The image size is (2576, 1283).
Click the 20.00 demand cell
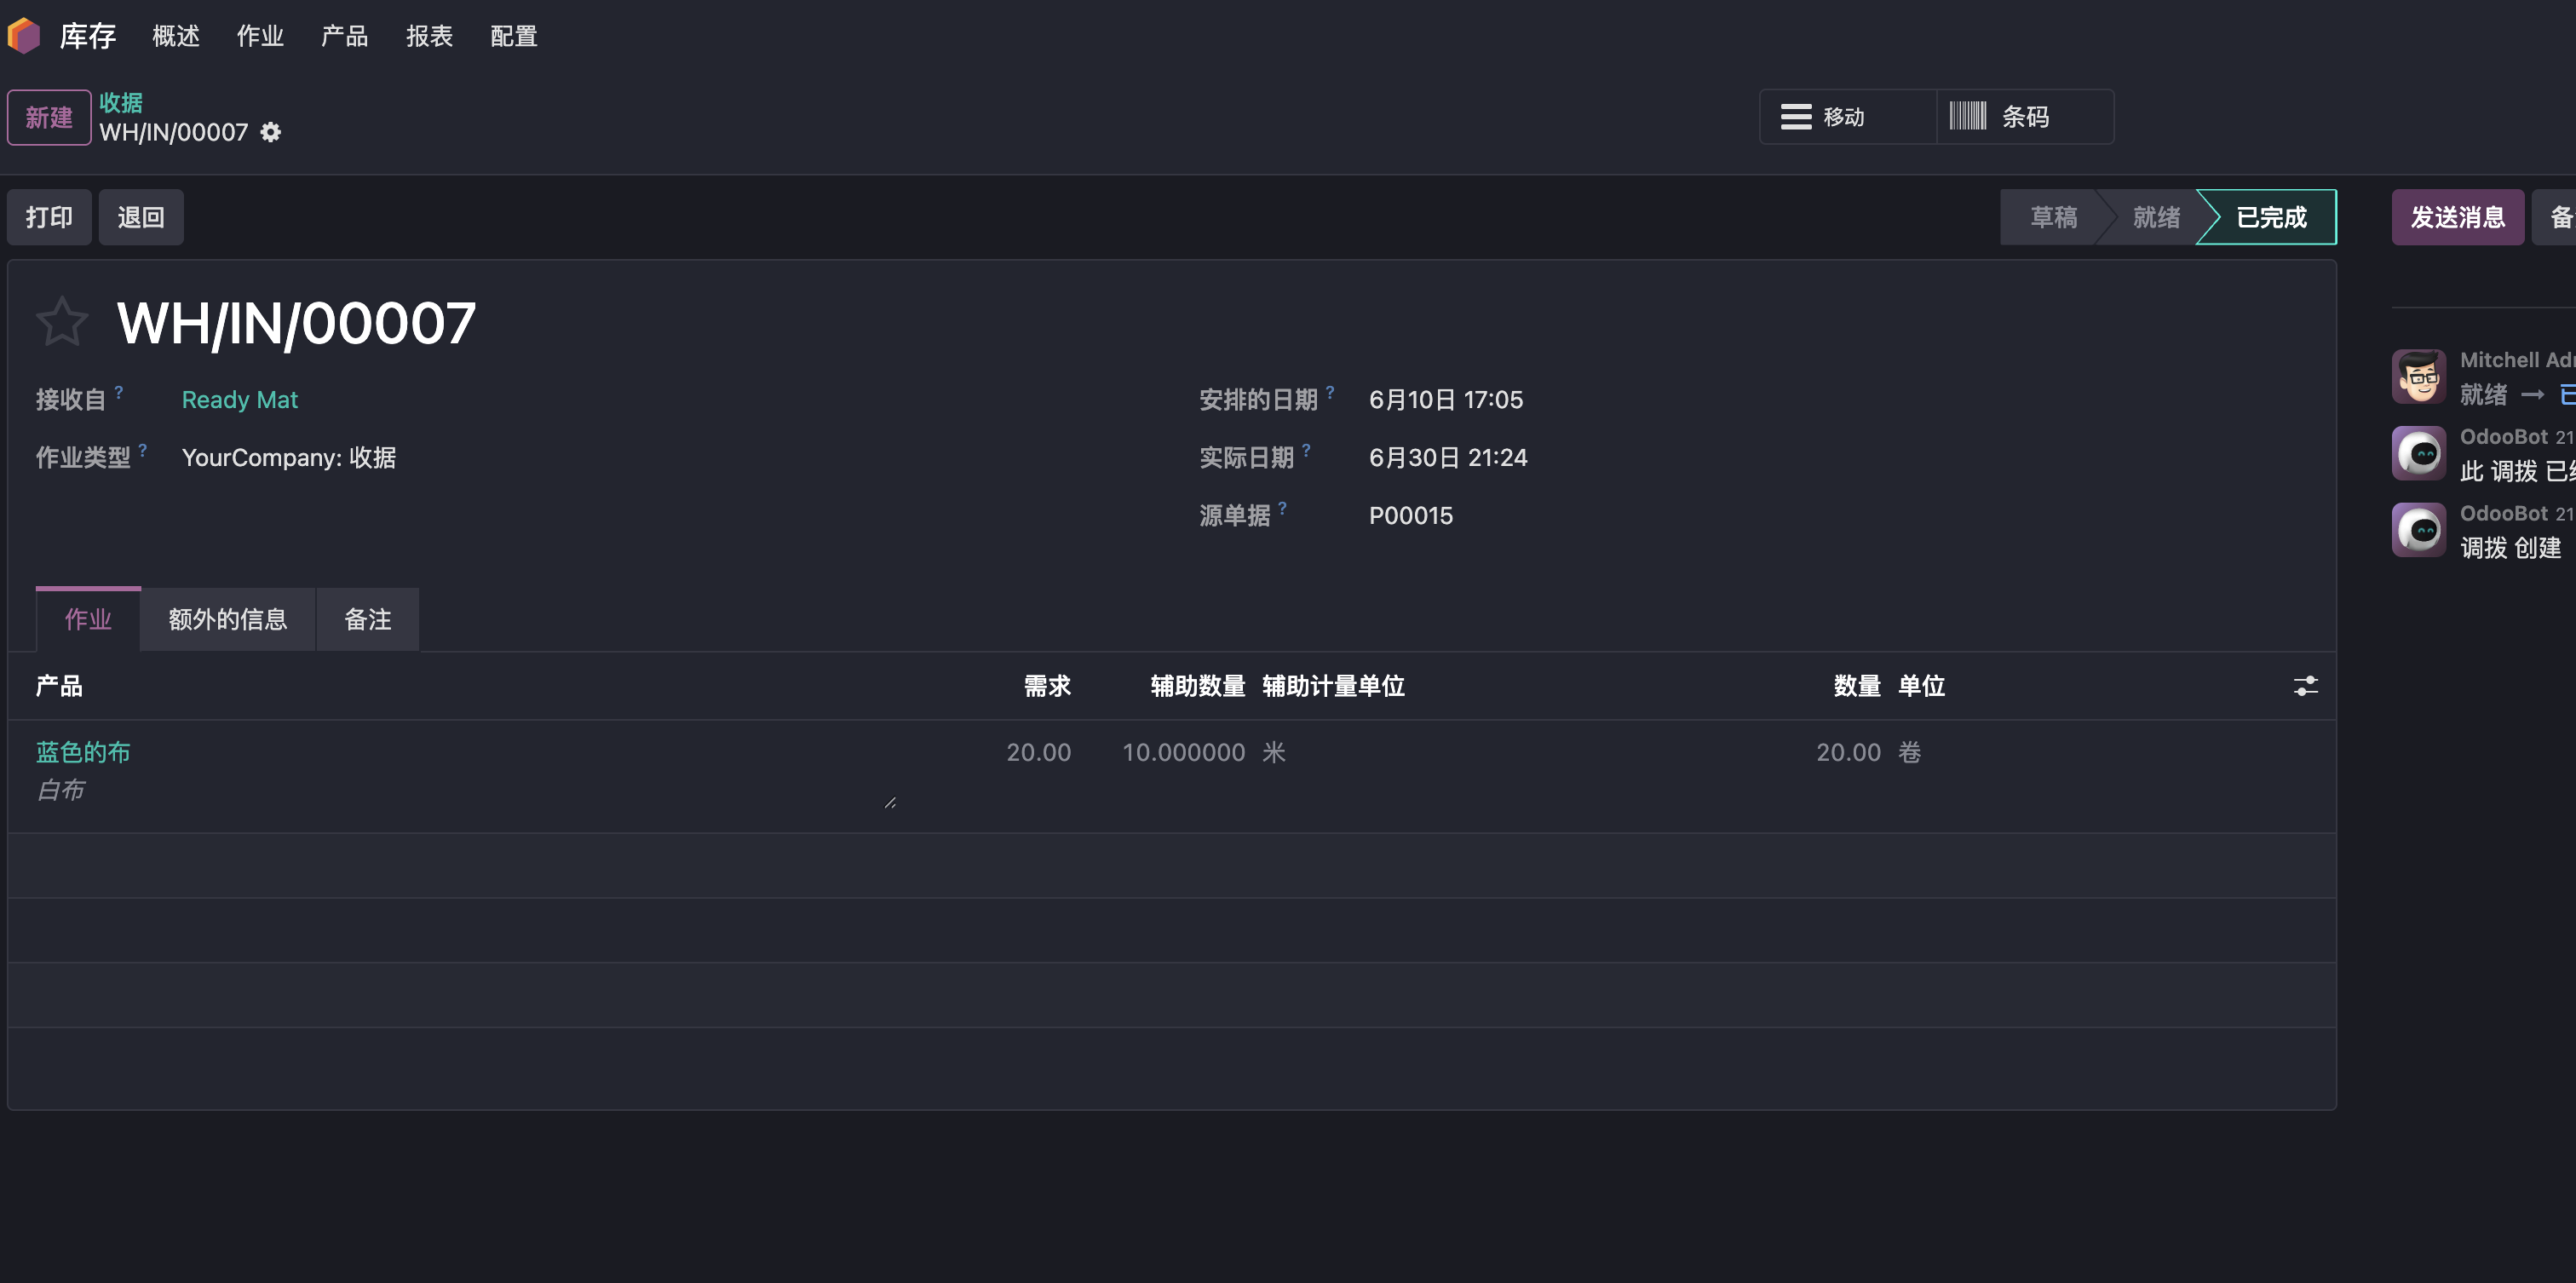[x=1038, y=752]
